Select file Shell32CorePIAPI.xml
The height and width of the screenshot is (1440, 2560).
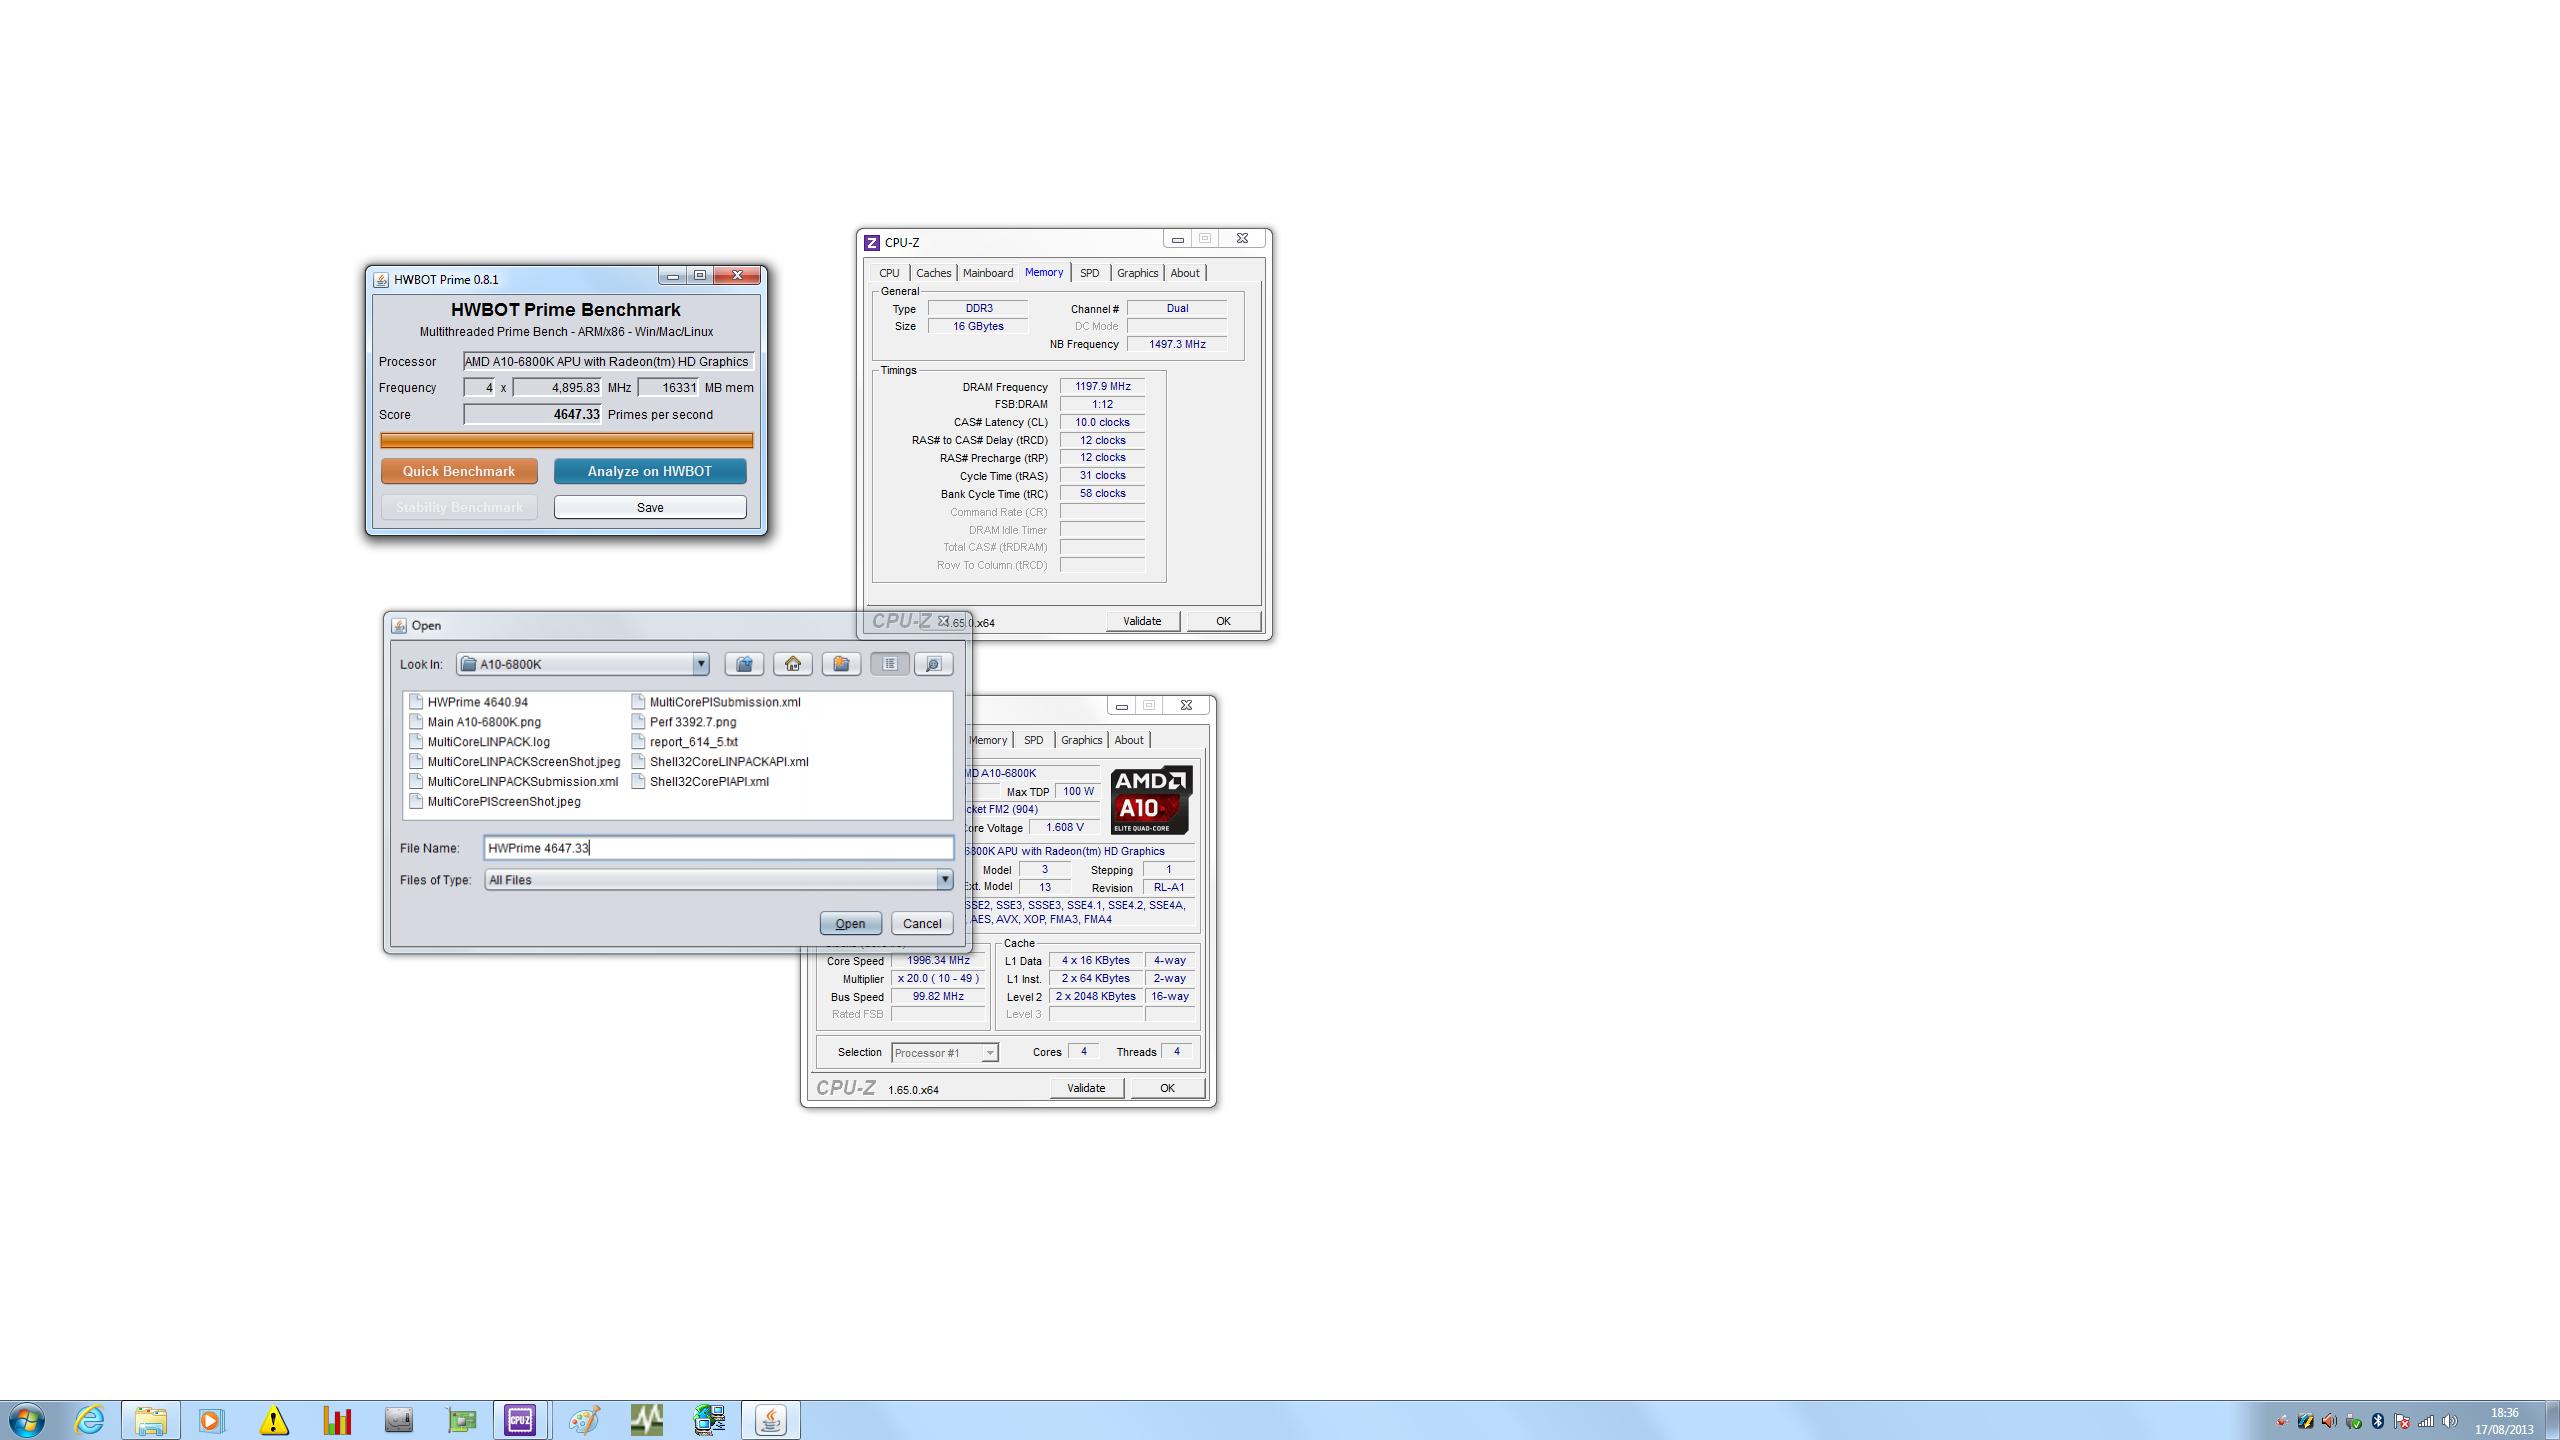pos(700,782)
